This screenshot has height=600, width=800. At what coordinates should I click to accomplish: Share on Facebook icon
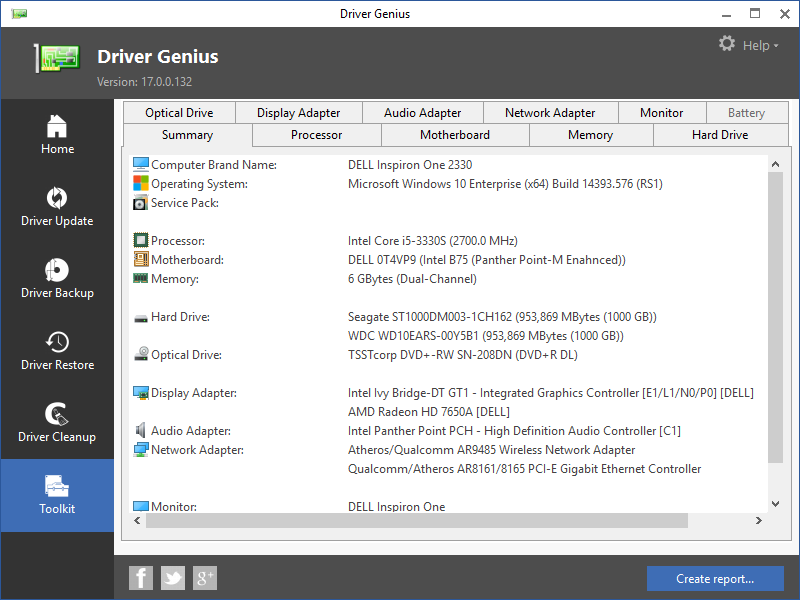[x=141, y=578]
